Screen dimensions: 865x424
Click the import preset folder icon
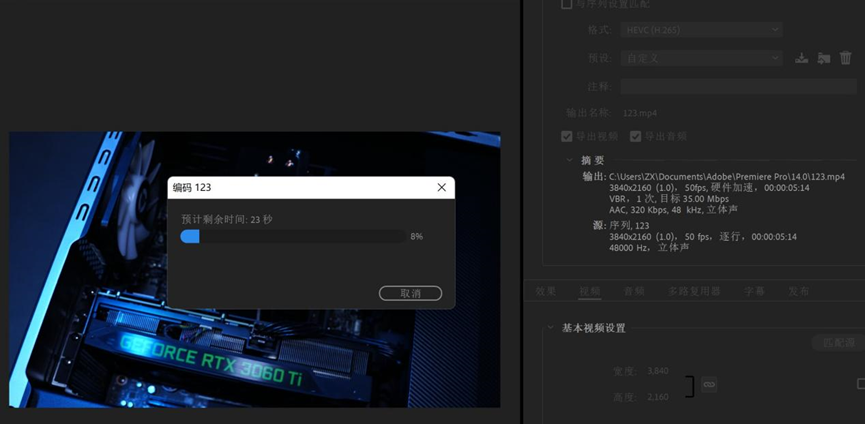(824, 58)
